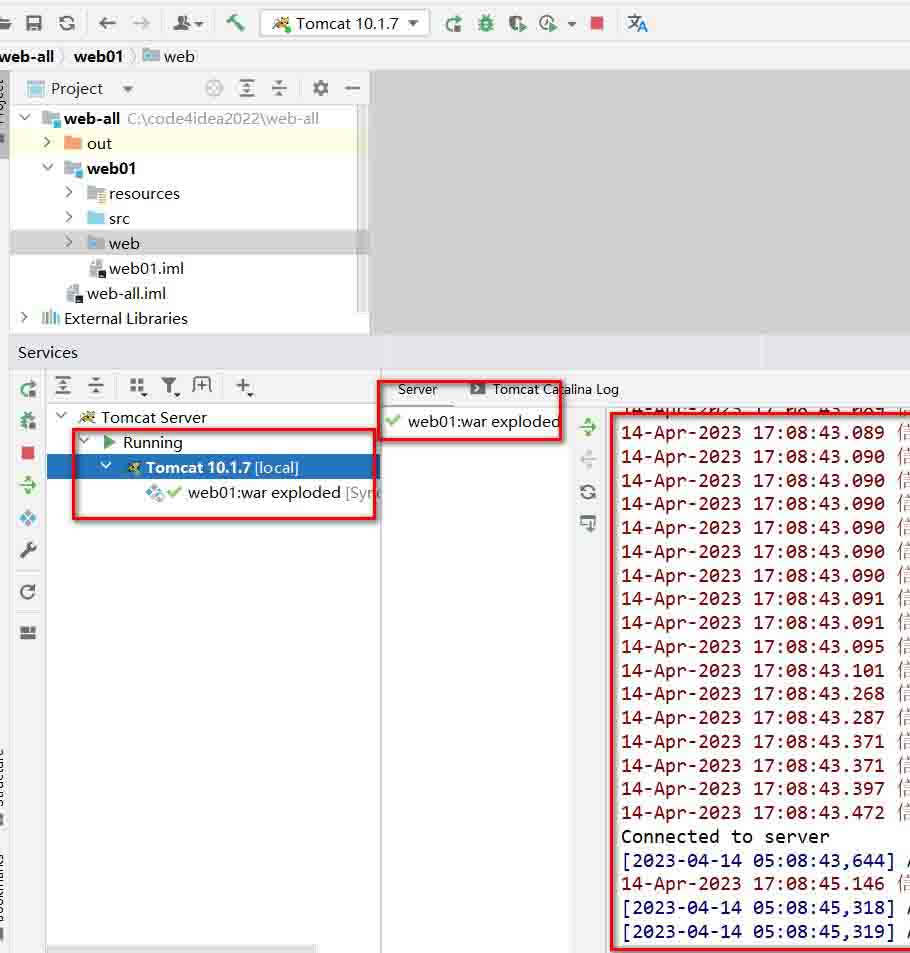Image resolution: width=910 pixels, height=953 pixels.
Task: Expand all in Project panel
Action: click(246, 89)
